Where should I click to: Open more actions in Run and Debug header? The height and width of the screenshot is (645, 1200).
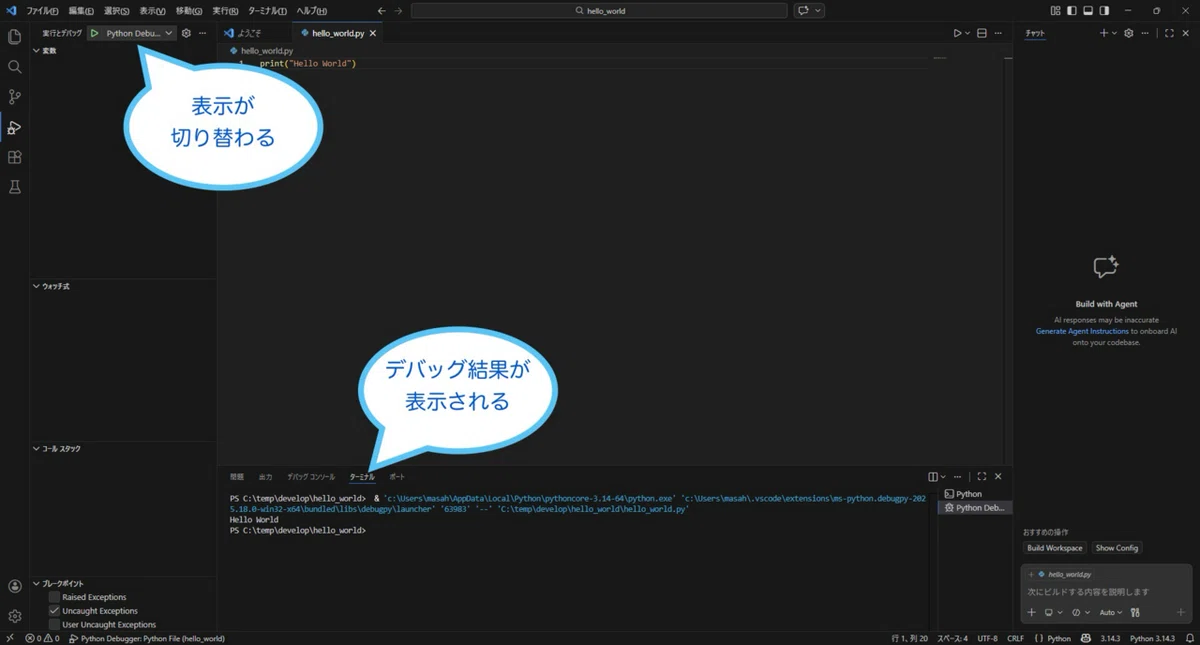point(203,33)
